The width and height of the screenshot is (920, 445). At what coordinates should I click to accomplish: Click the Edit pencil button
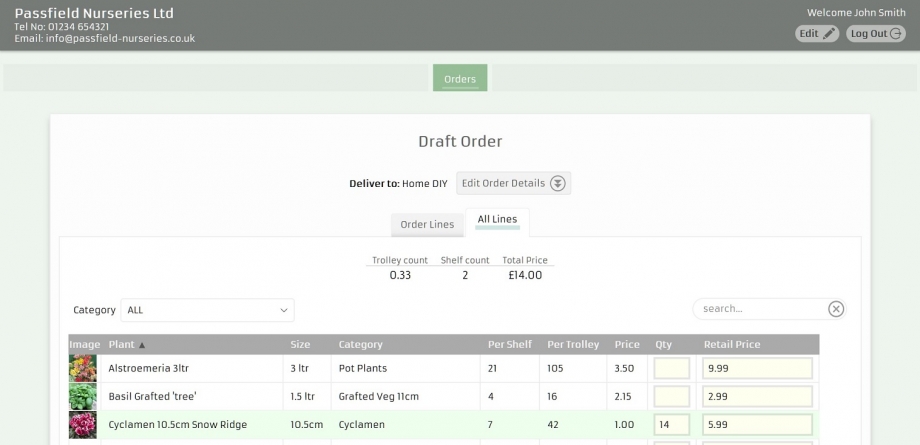817,34
